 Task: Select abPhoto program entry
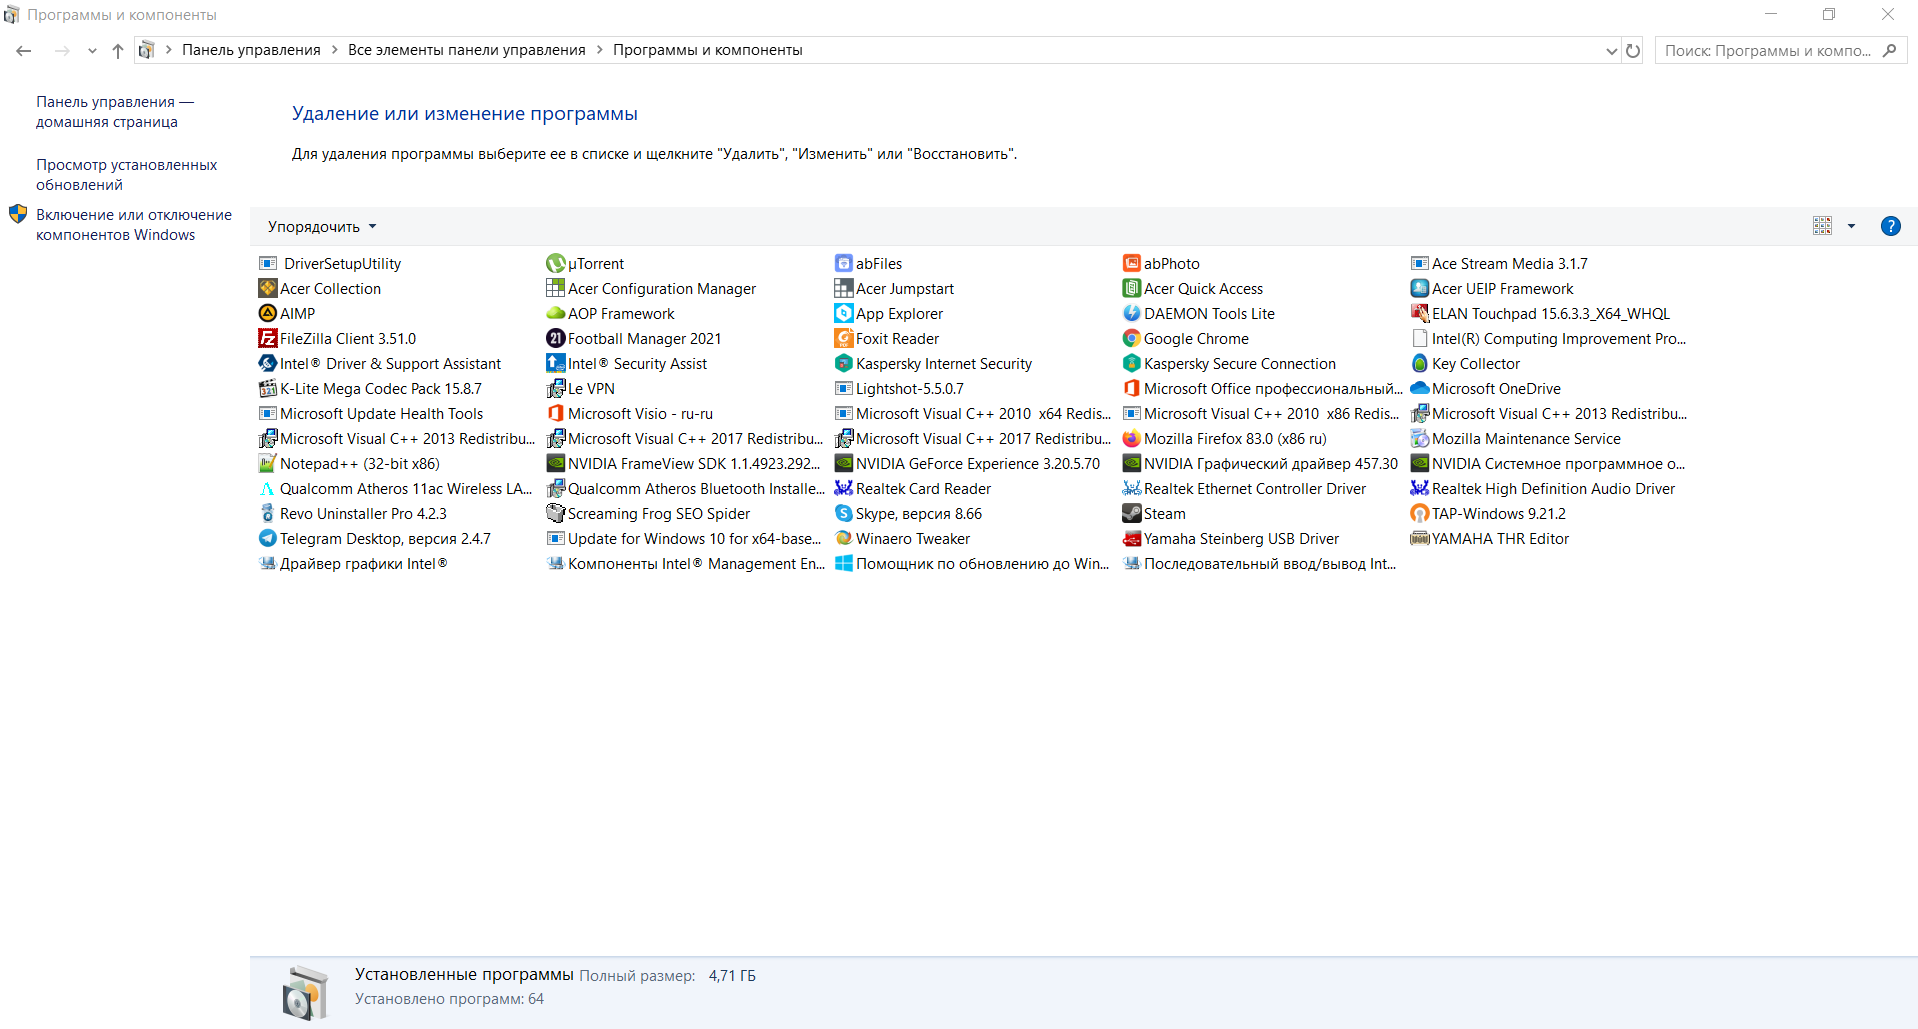(x=1161, y=264)
